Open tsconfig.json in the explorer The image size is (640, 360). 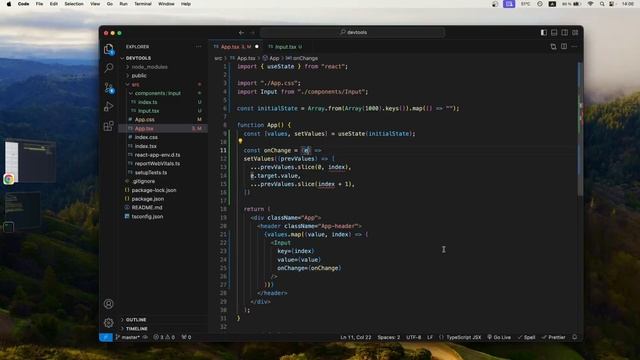pos(147,216)
